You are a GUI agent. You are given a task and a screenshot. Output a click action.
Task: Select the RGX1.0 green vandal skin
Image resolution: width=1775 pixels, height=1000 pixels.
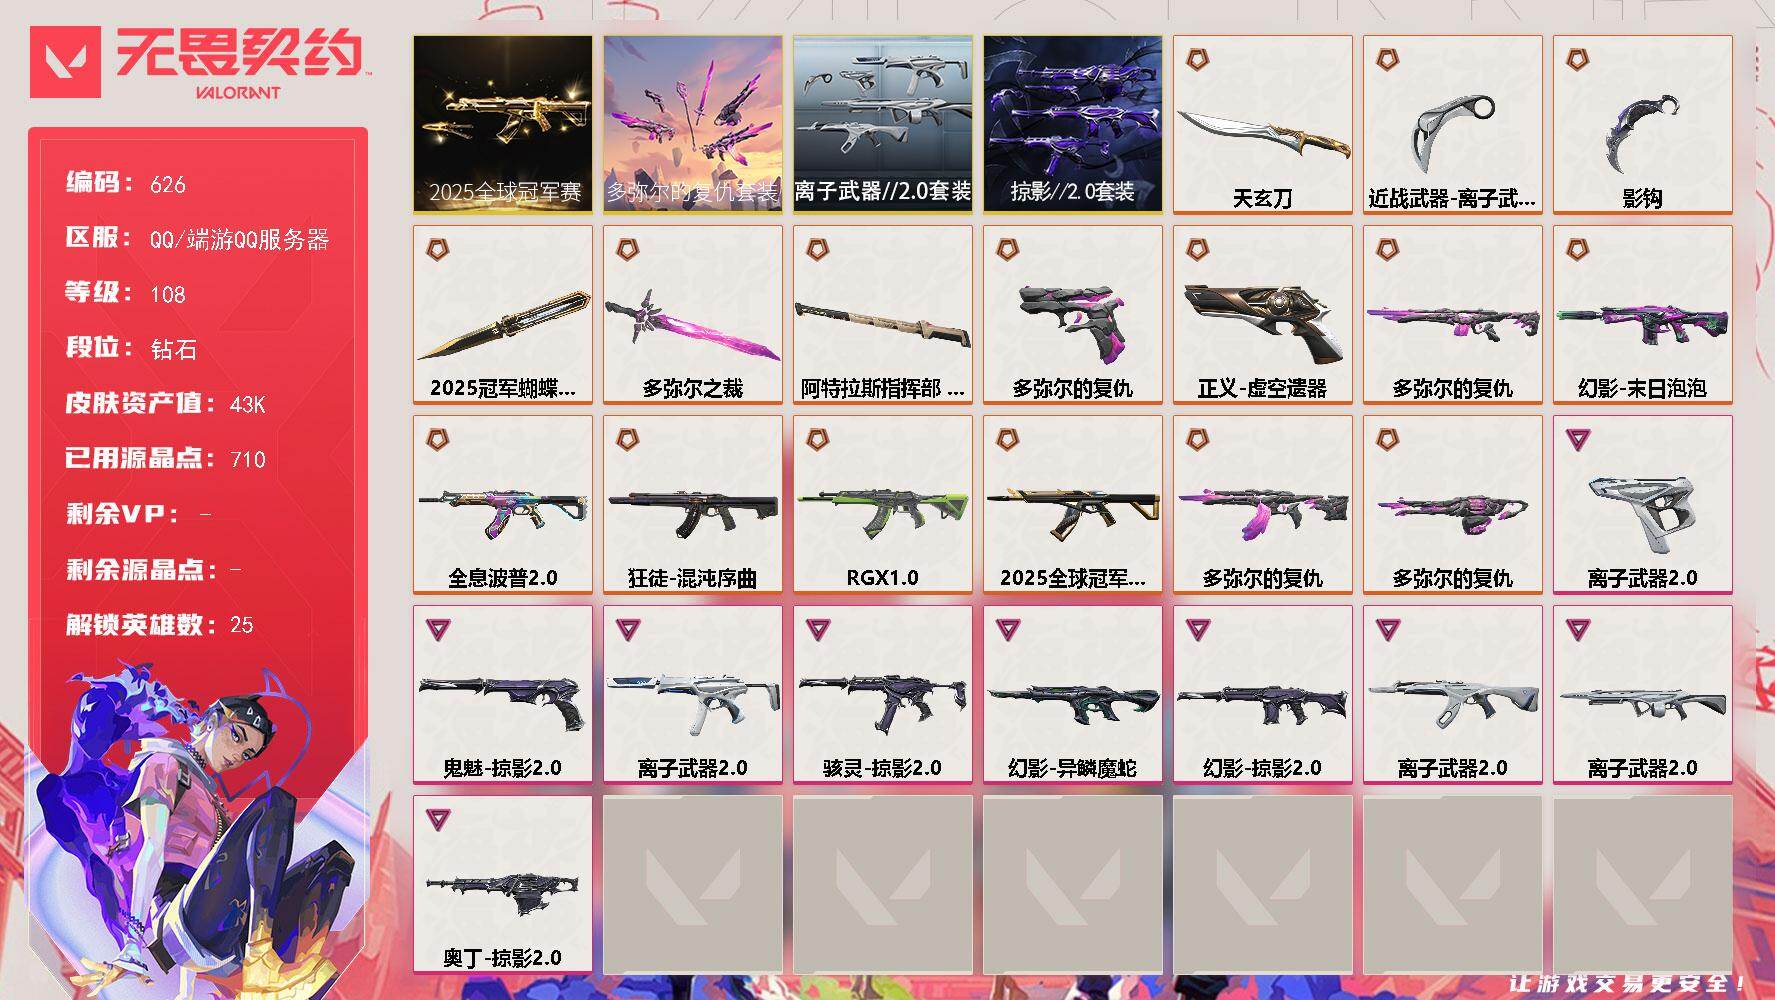(x=883, y=504)
